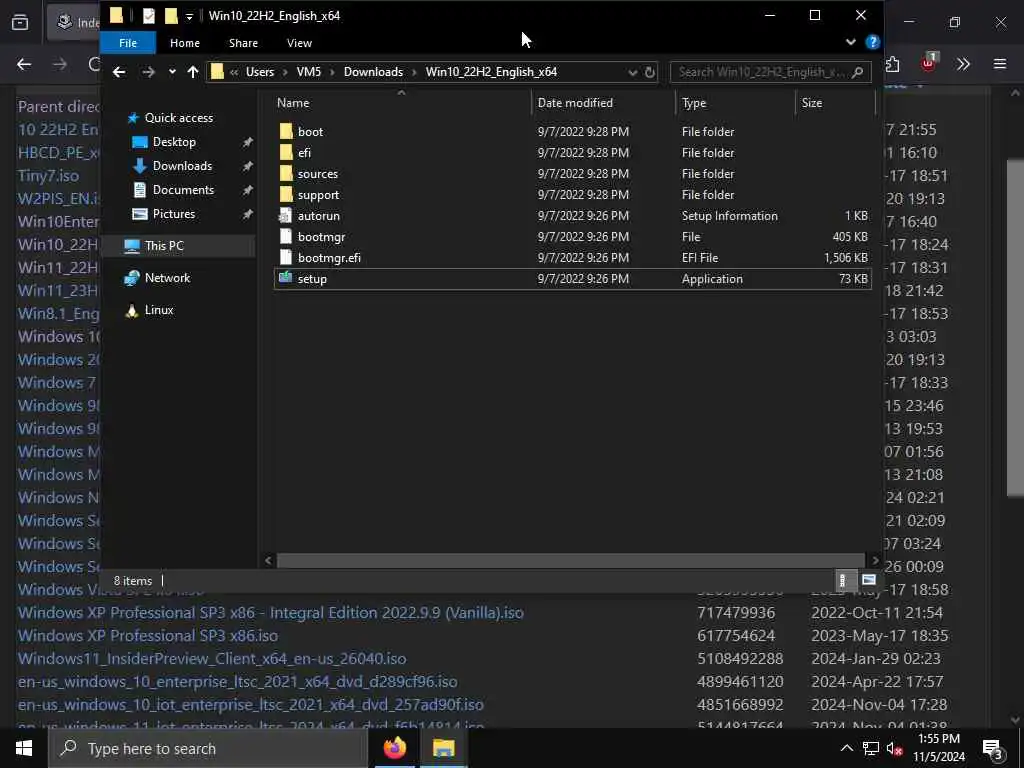Click the Back arrow in File Explorer
This screenshot has width=1024, height=768.
tap(119, 72)
